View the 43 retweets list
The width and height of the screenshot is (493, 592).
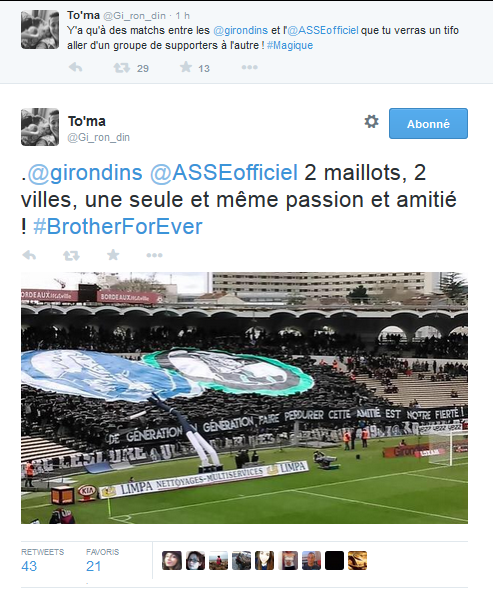[42, 561]
